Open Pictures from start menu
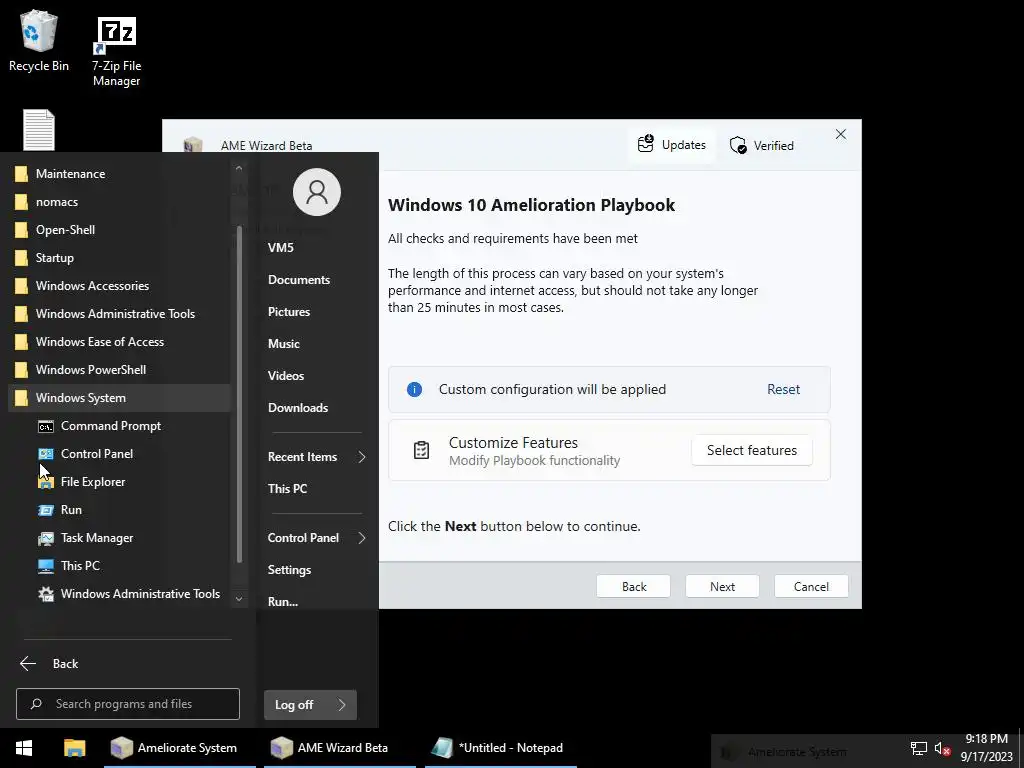1024x768 pixels. coord(289,312)
